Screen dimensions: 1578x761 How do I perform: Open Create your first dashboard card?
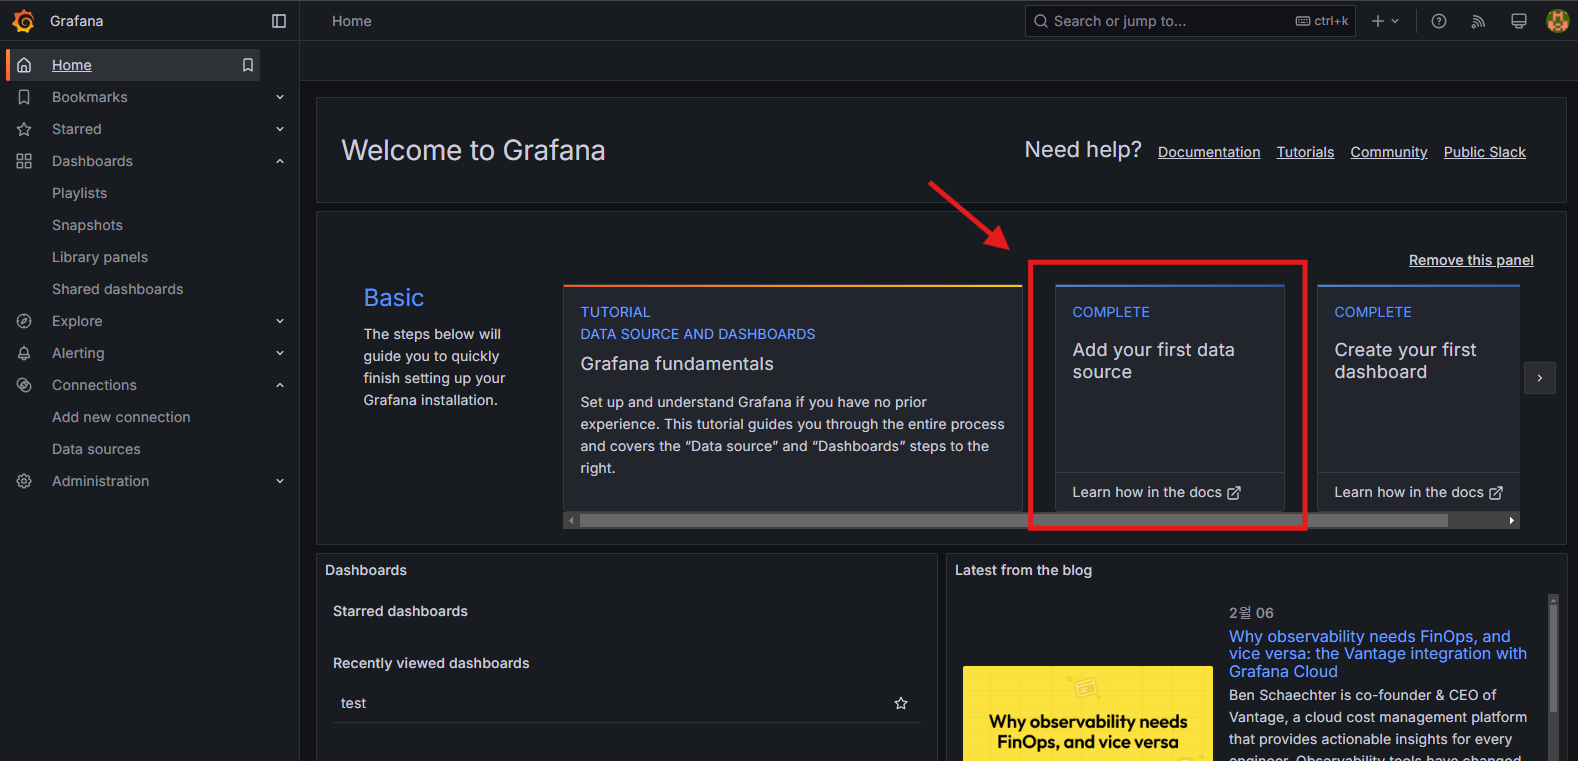1418,398
